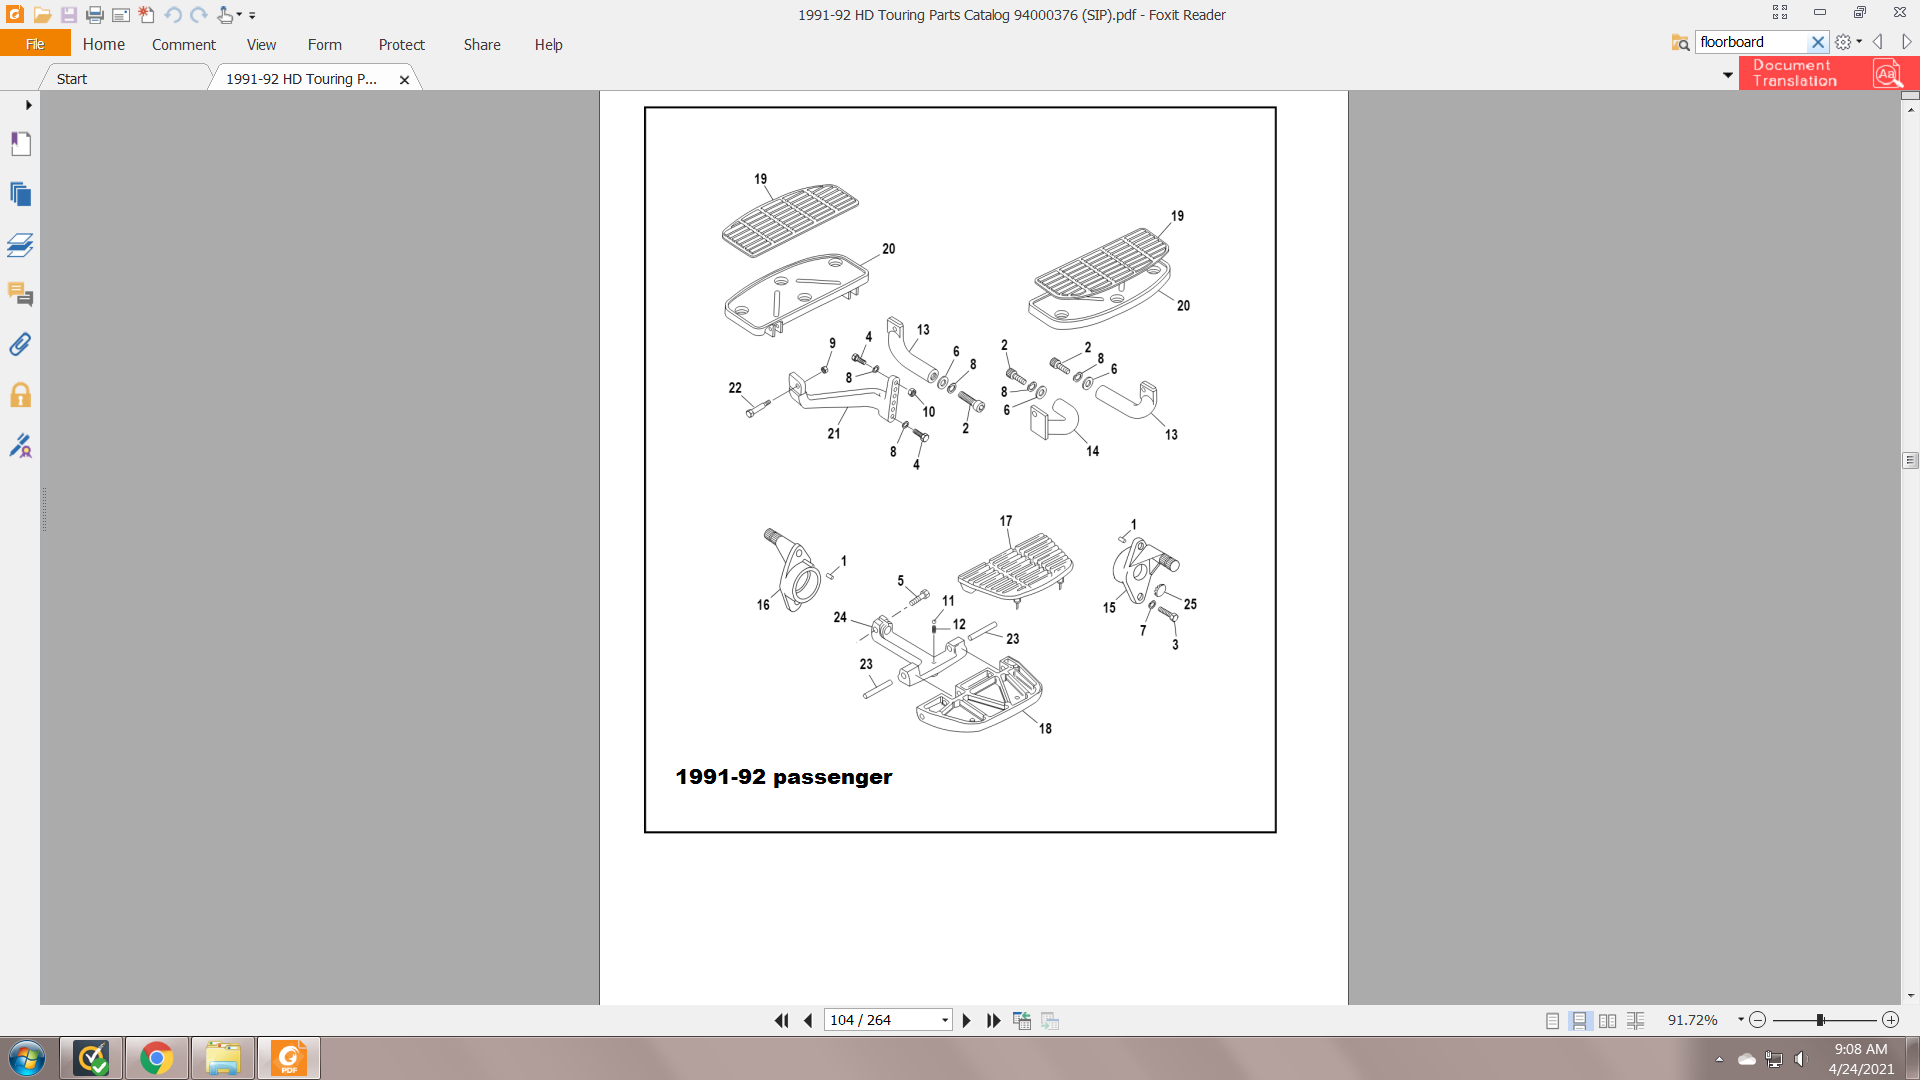This screenshot has width=1920, height=1080.
Task: Click the Open folder icon
Action: click(42, 15)
